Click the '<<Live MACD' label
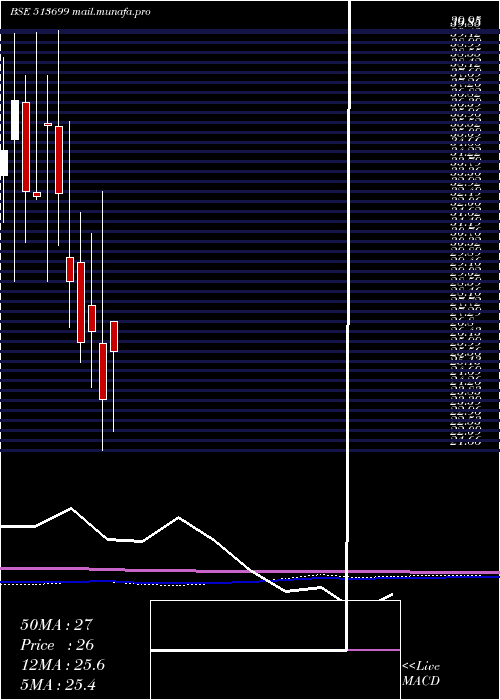500x700 pixels. [421, 674]
